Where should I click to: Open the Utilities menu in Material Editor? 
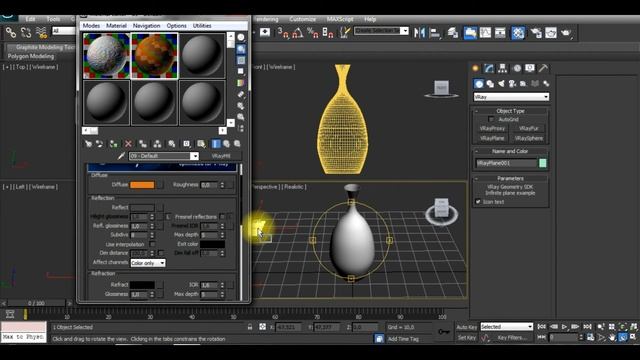(x=202, y=26)
